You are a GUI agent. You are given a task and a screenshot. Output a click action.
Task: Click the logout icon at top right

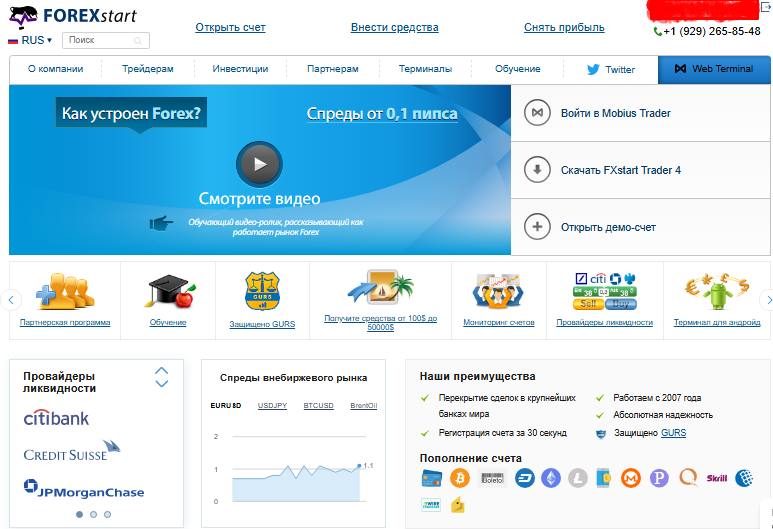pos(767,6)
